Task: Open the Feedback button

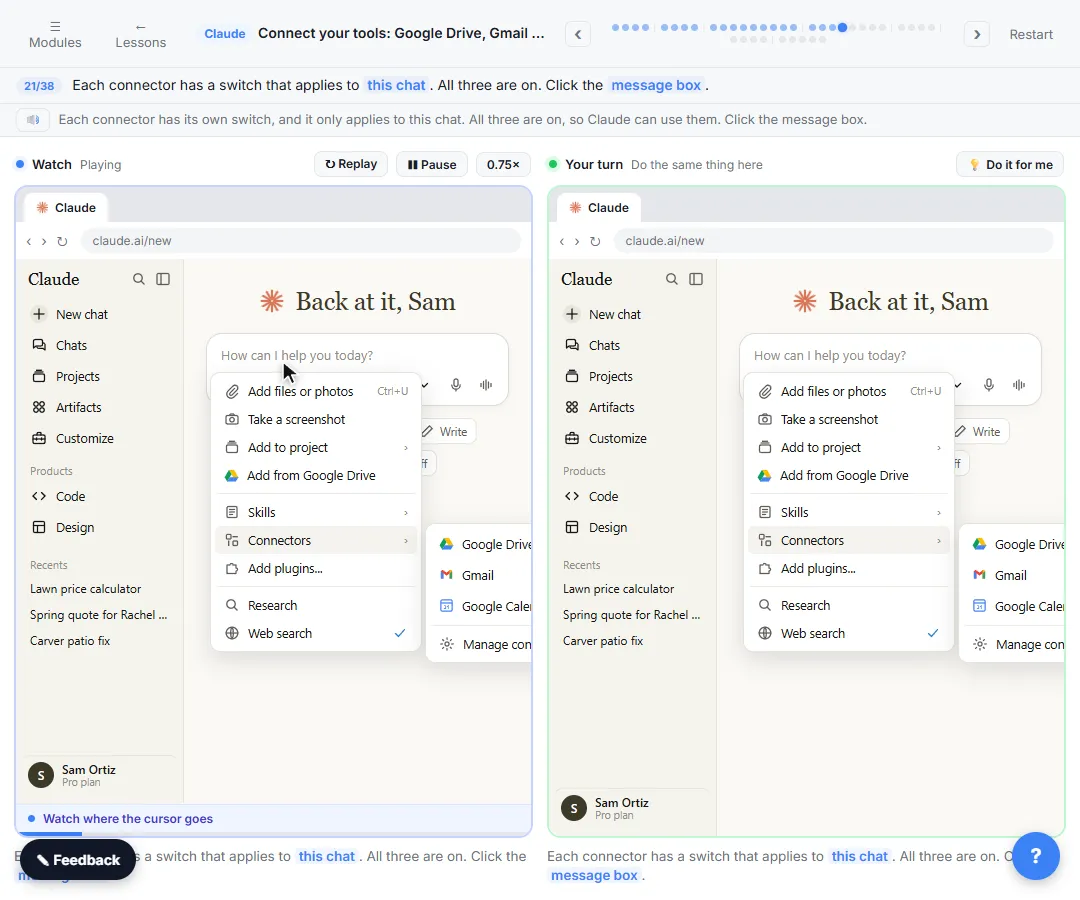Action: click(78, 859)
